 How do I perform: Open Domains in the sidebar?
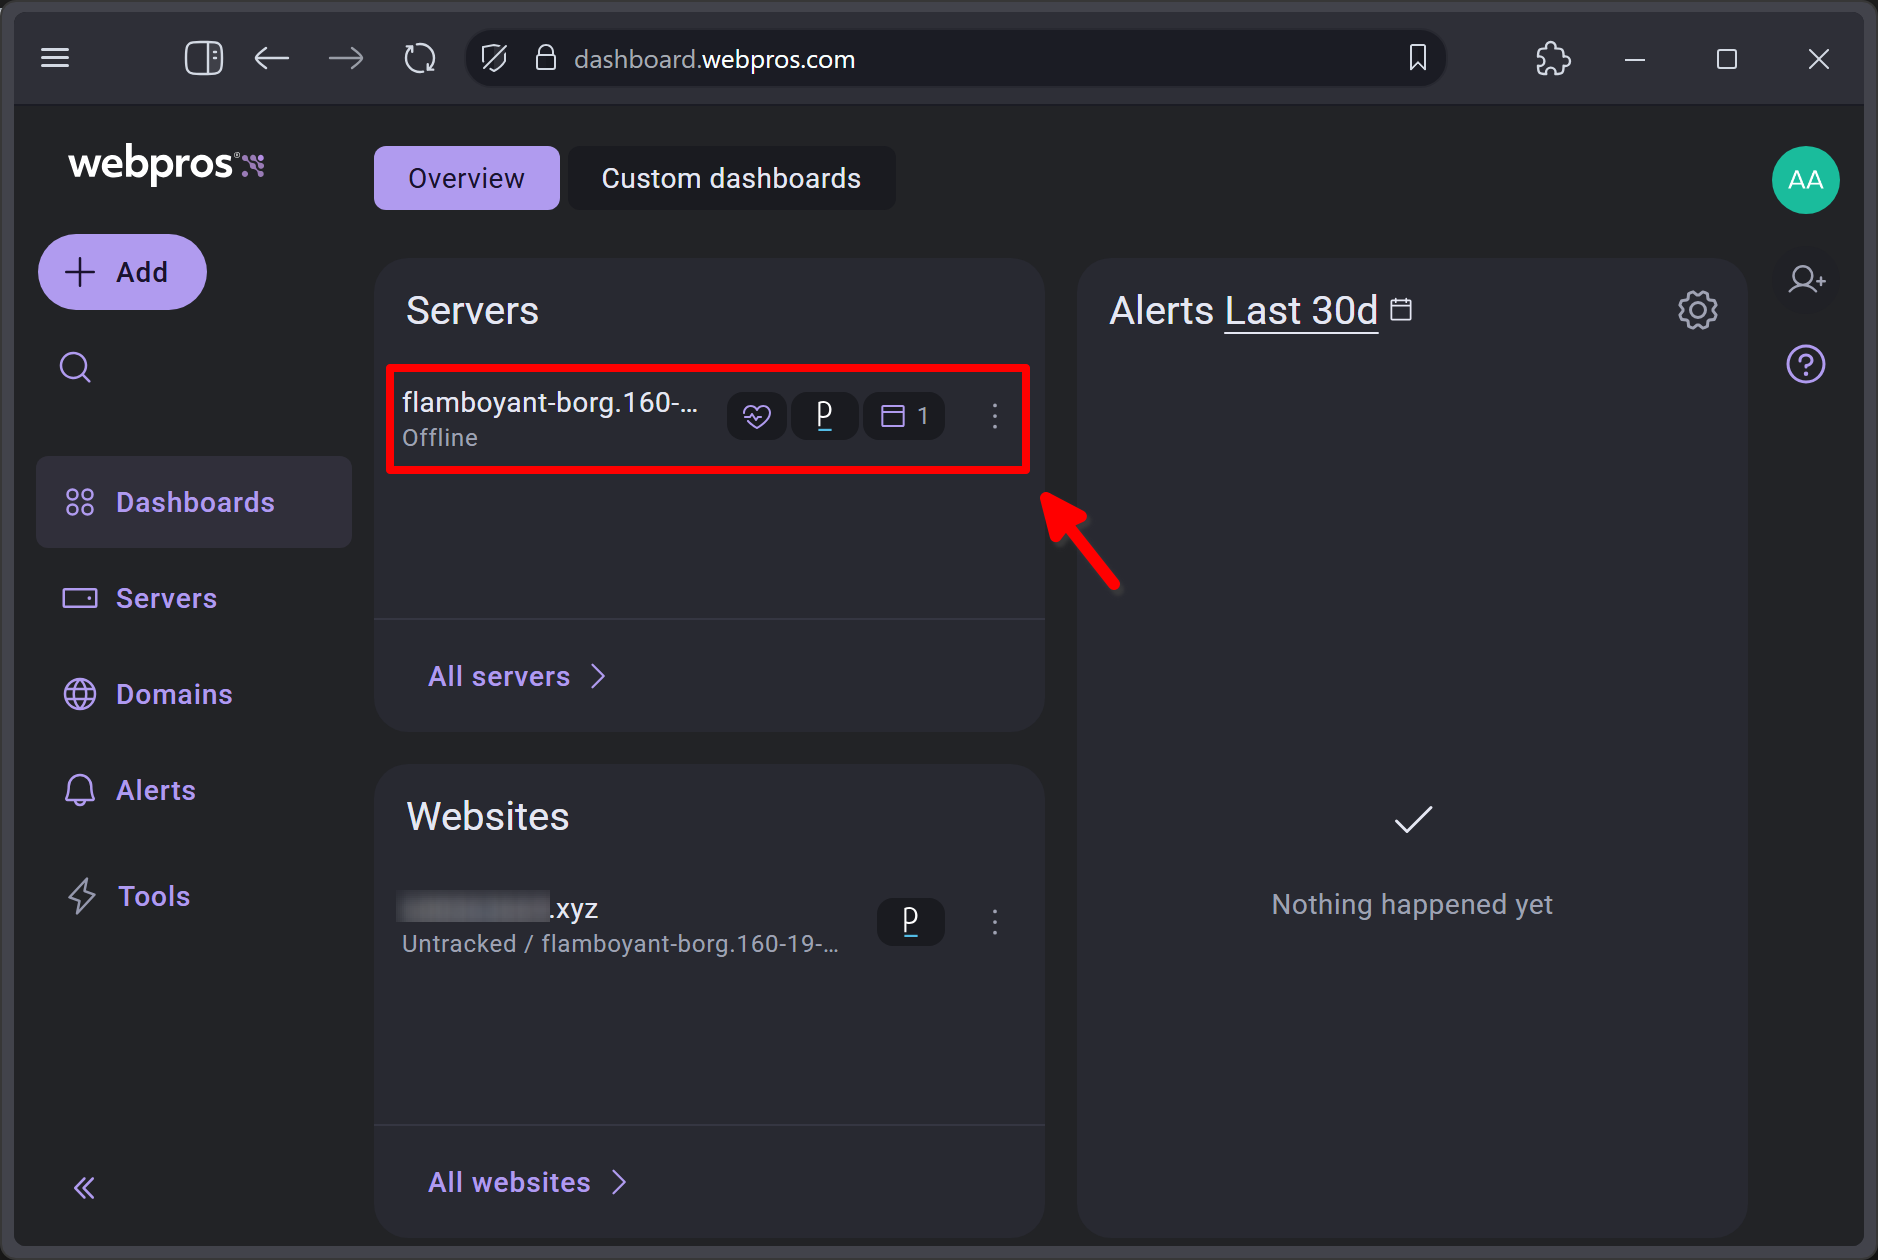coord(194,694)
